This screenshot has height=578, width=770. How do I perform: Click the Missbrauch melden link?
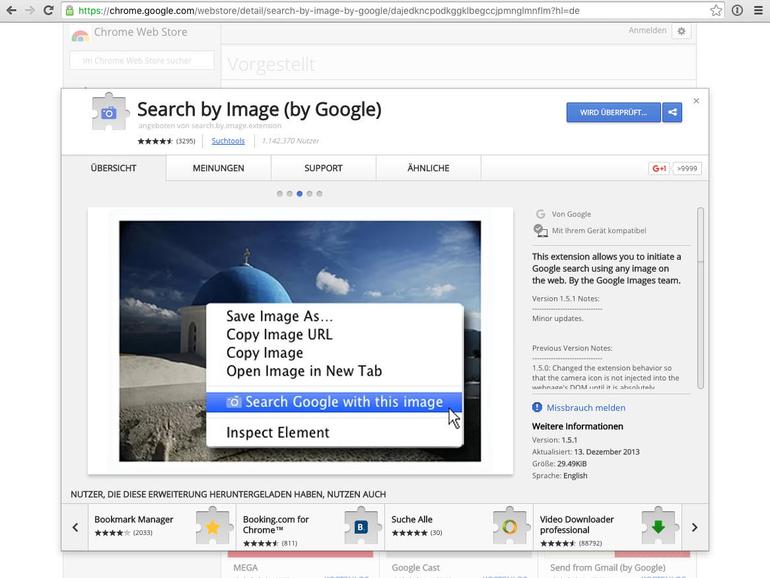coord(586,408)
